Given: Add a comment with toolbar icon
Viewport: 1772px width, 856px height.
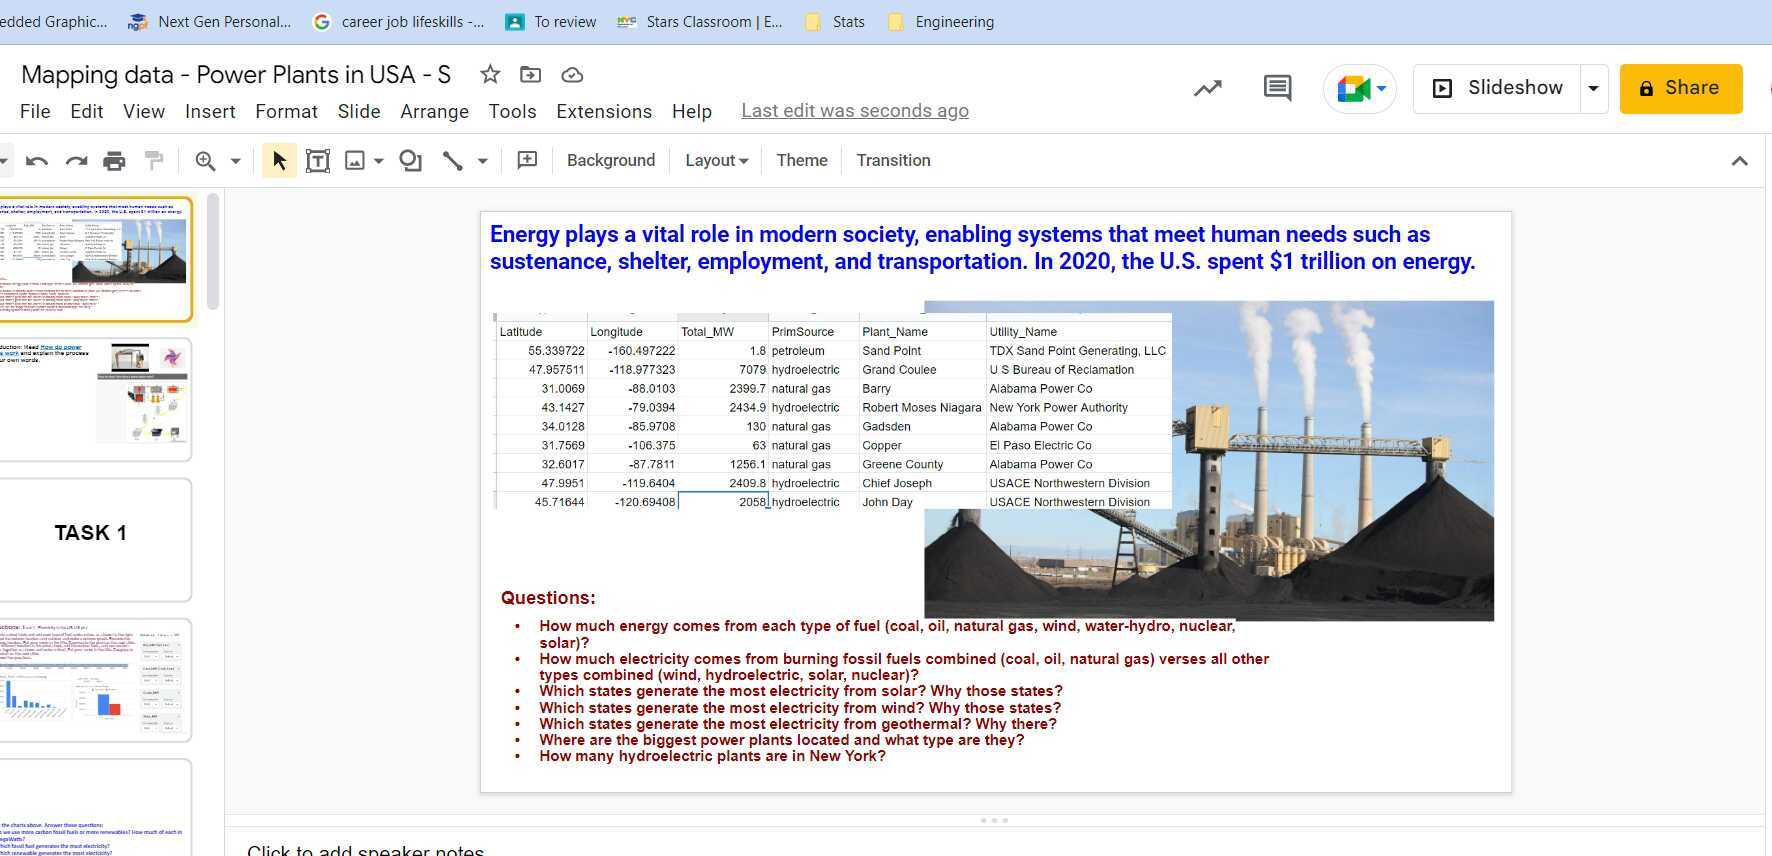Looking at the screenshot, I should (x=527, y=161).
